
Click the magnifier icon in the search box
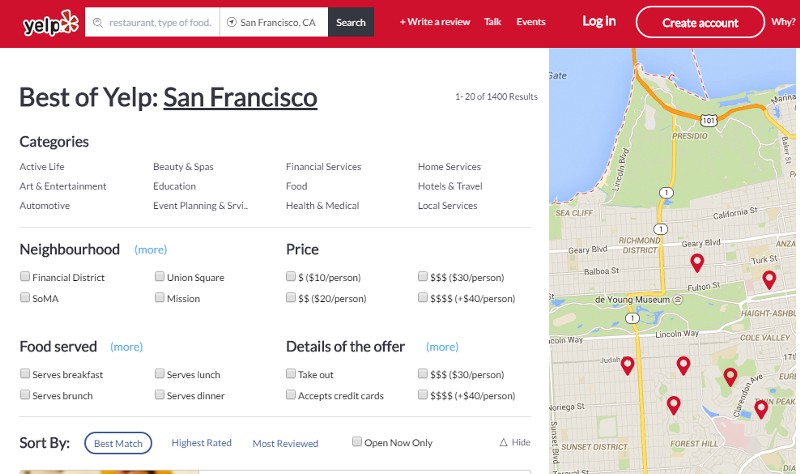pos(97,22)
